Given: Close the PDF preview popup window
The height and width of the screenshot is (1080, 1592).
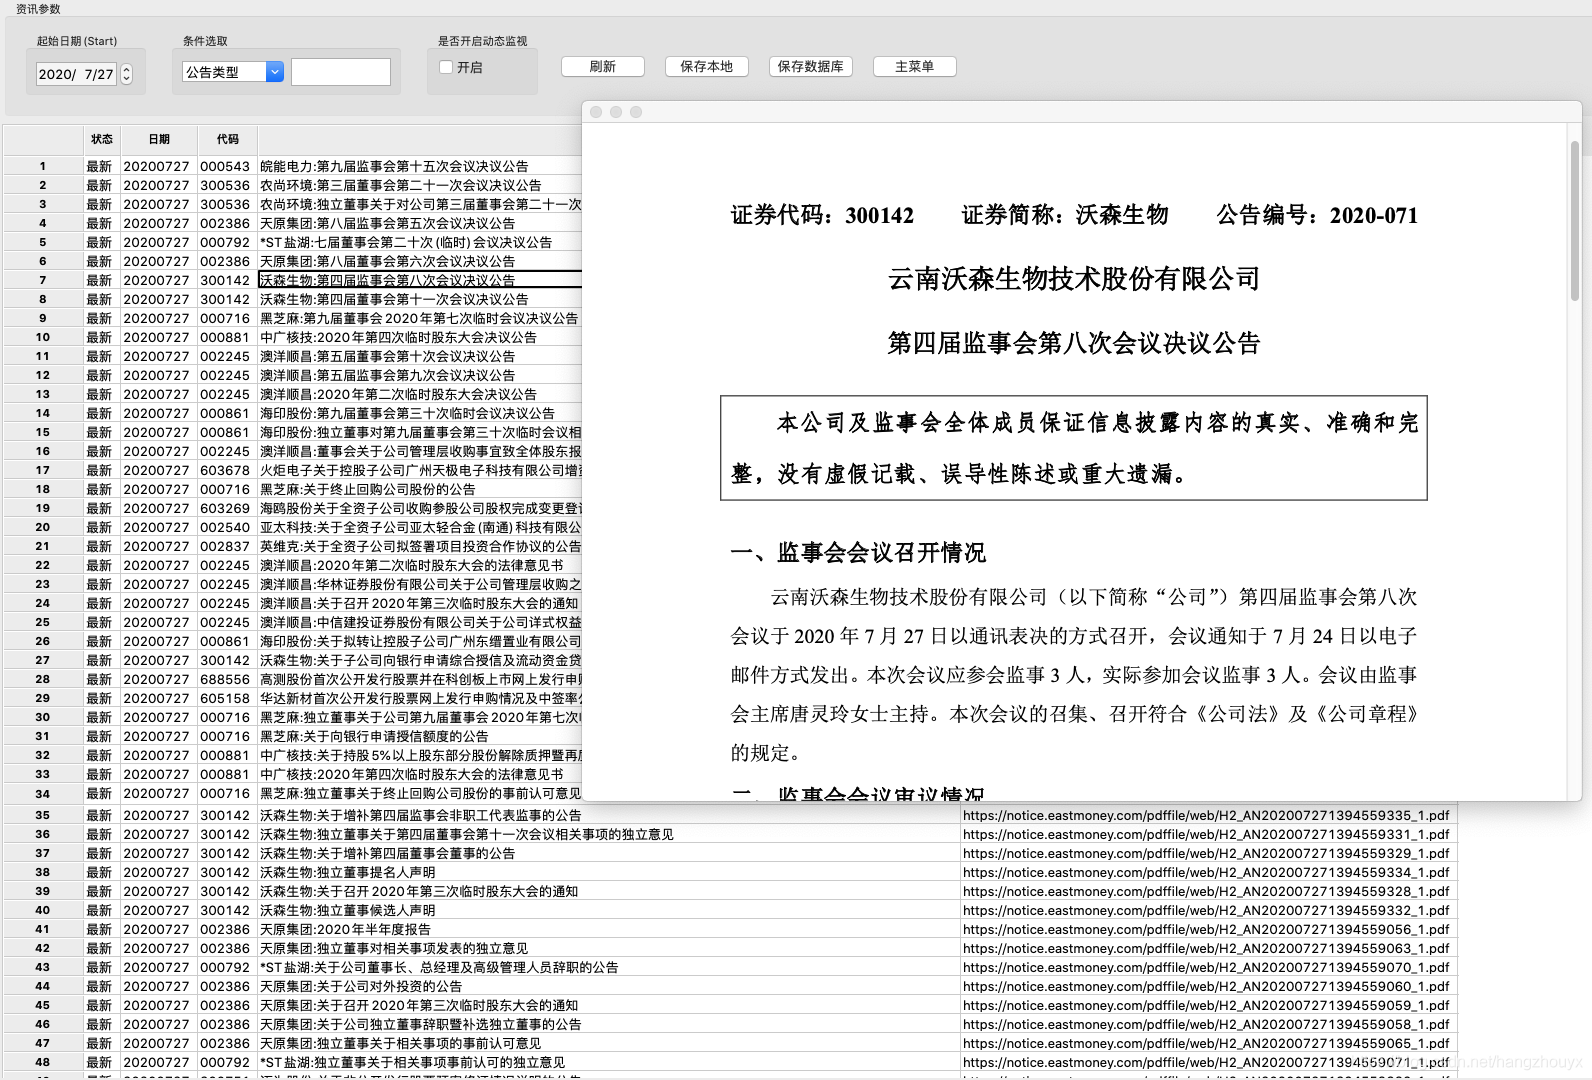Looking at the screenshot, I should 596,112.
